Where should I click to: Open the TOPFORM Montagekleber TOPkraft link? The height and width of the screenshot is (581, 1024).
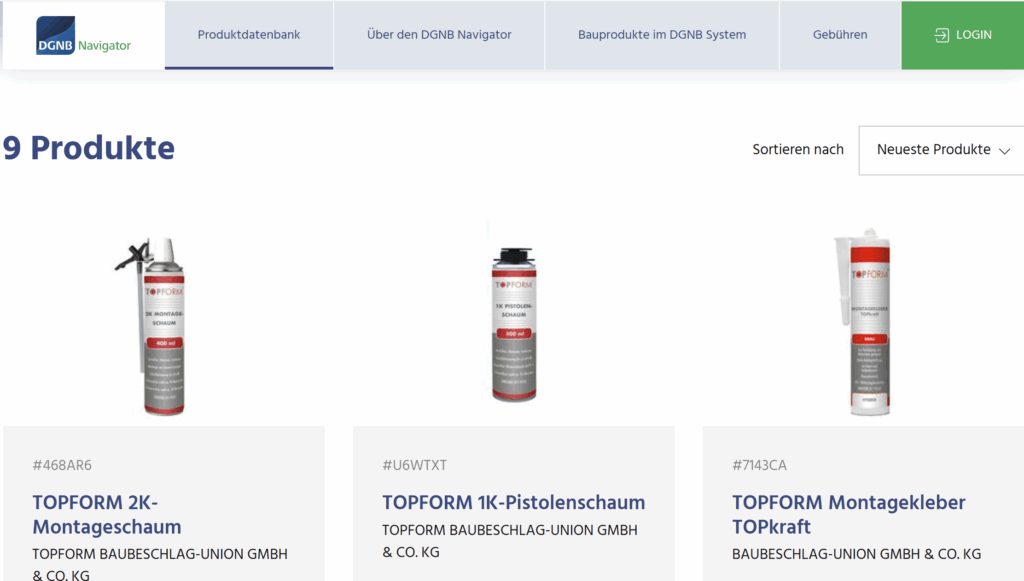pyautogui.click(x=848, y=514)
